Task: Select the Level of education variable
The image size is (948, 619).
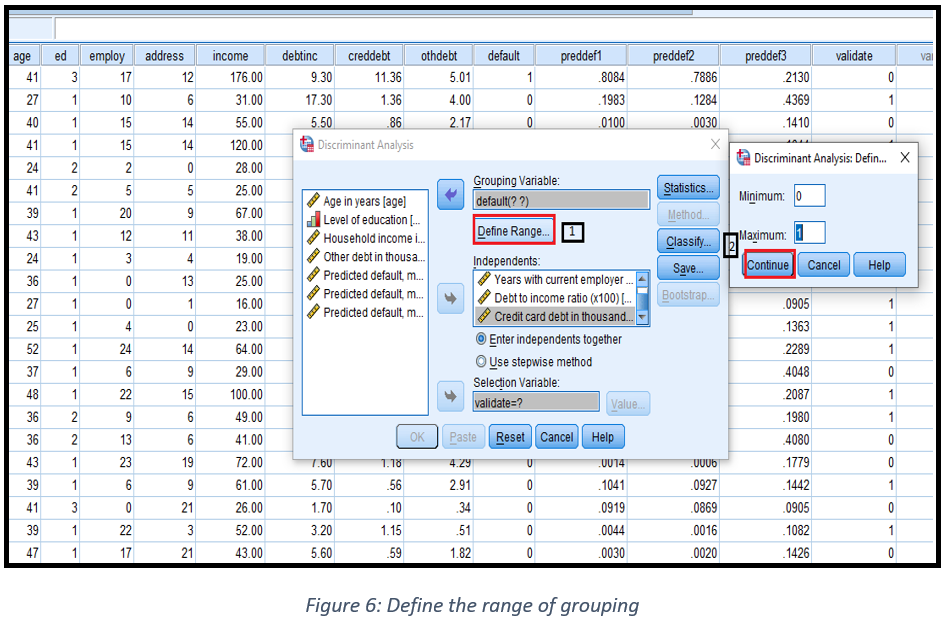Action: click(364, 220)
